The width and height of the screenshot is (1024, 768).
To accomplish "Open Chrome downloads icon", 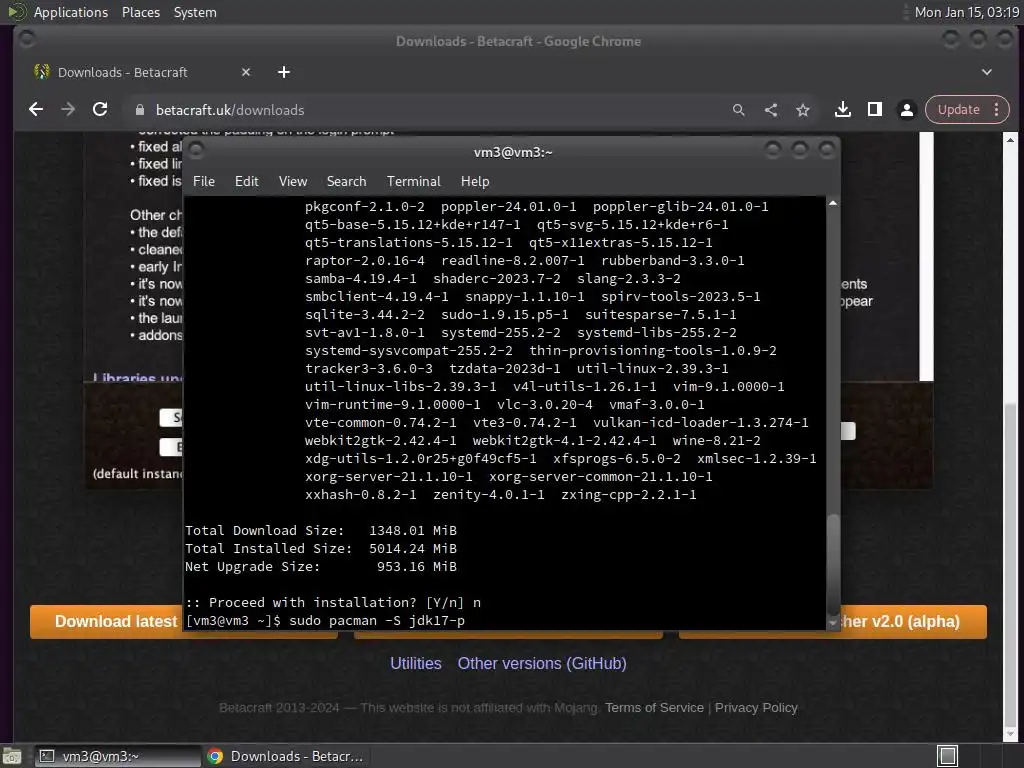I will (842, 110).
